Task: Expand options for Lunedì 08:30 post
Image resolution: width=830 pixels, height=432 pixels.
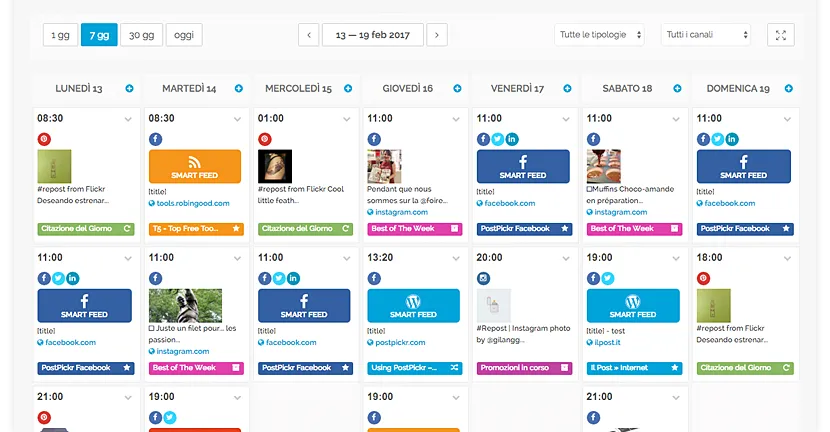Action: tap(128, 120)
